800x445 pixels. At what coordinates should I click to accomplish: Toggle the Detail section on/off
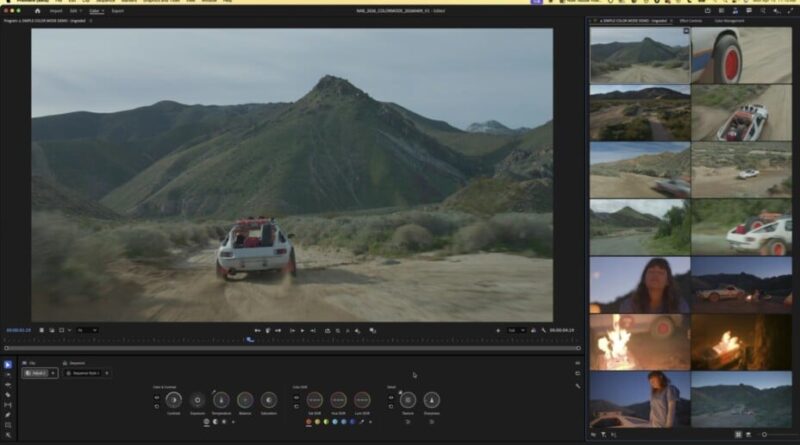click(391, 398)
